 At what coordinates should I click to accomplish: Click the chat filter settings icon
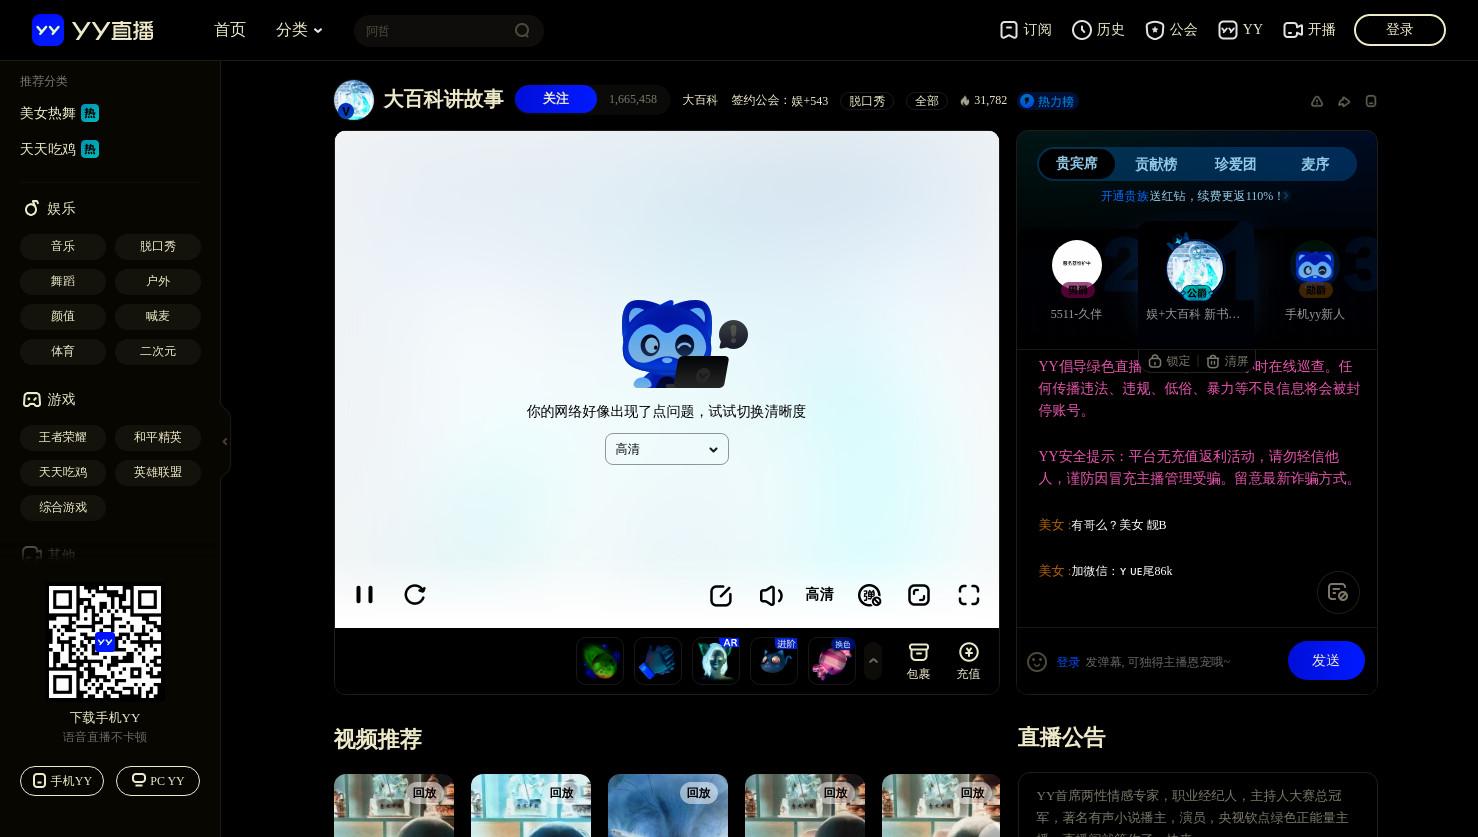click(x=1338, y=593)
